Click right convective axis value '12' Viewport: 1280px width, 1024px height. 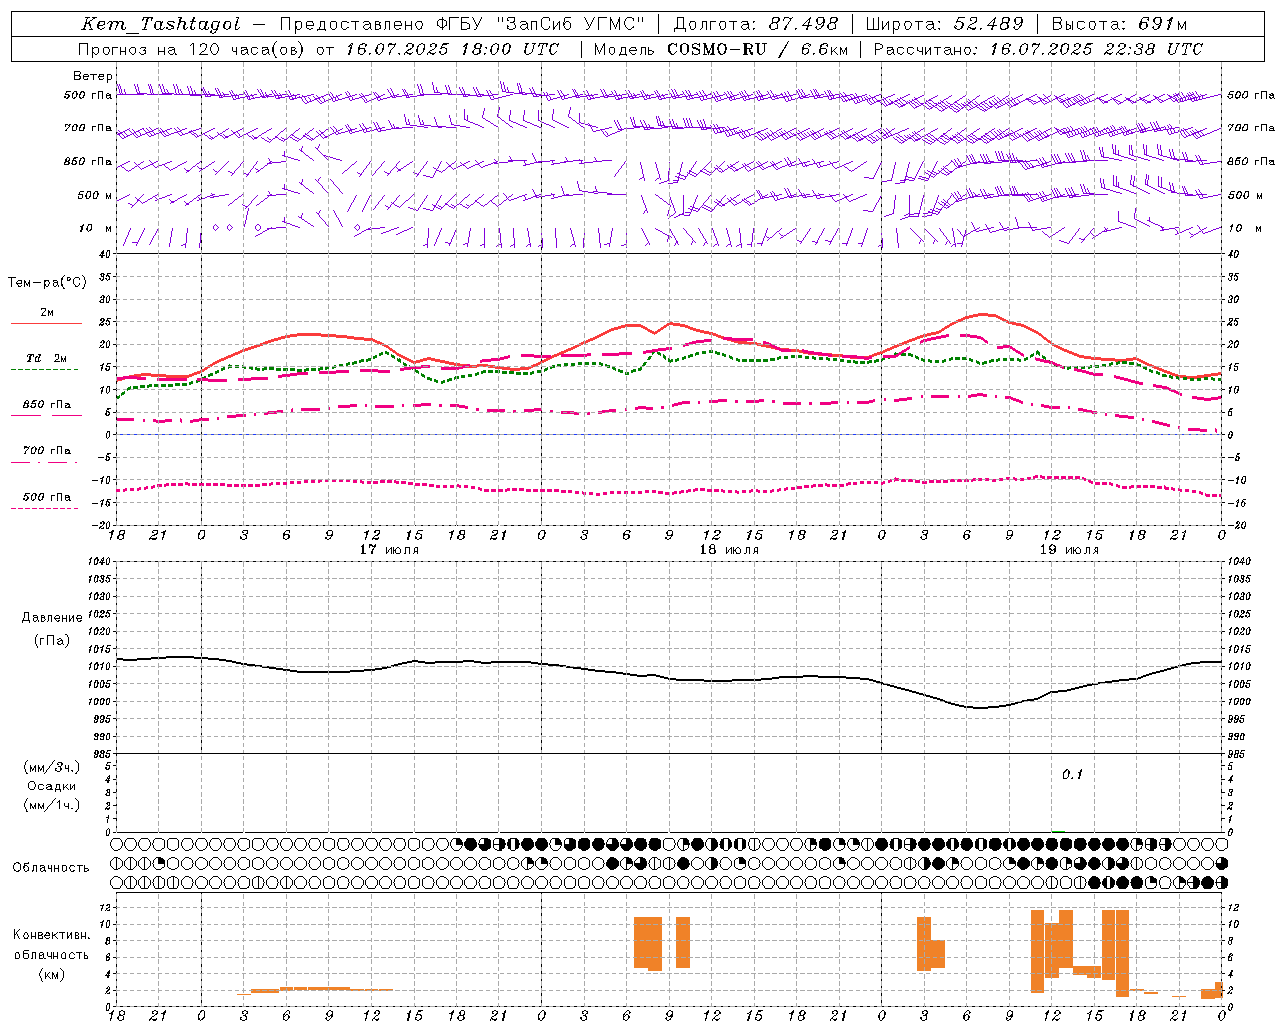point(1233,908)
